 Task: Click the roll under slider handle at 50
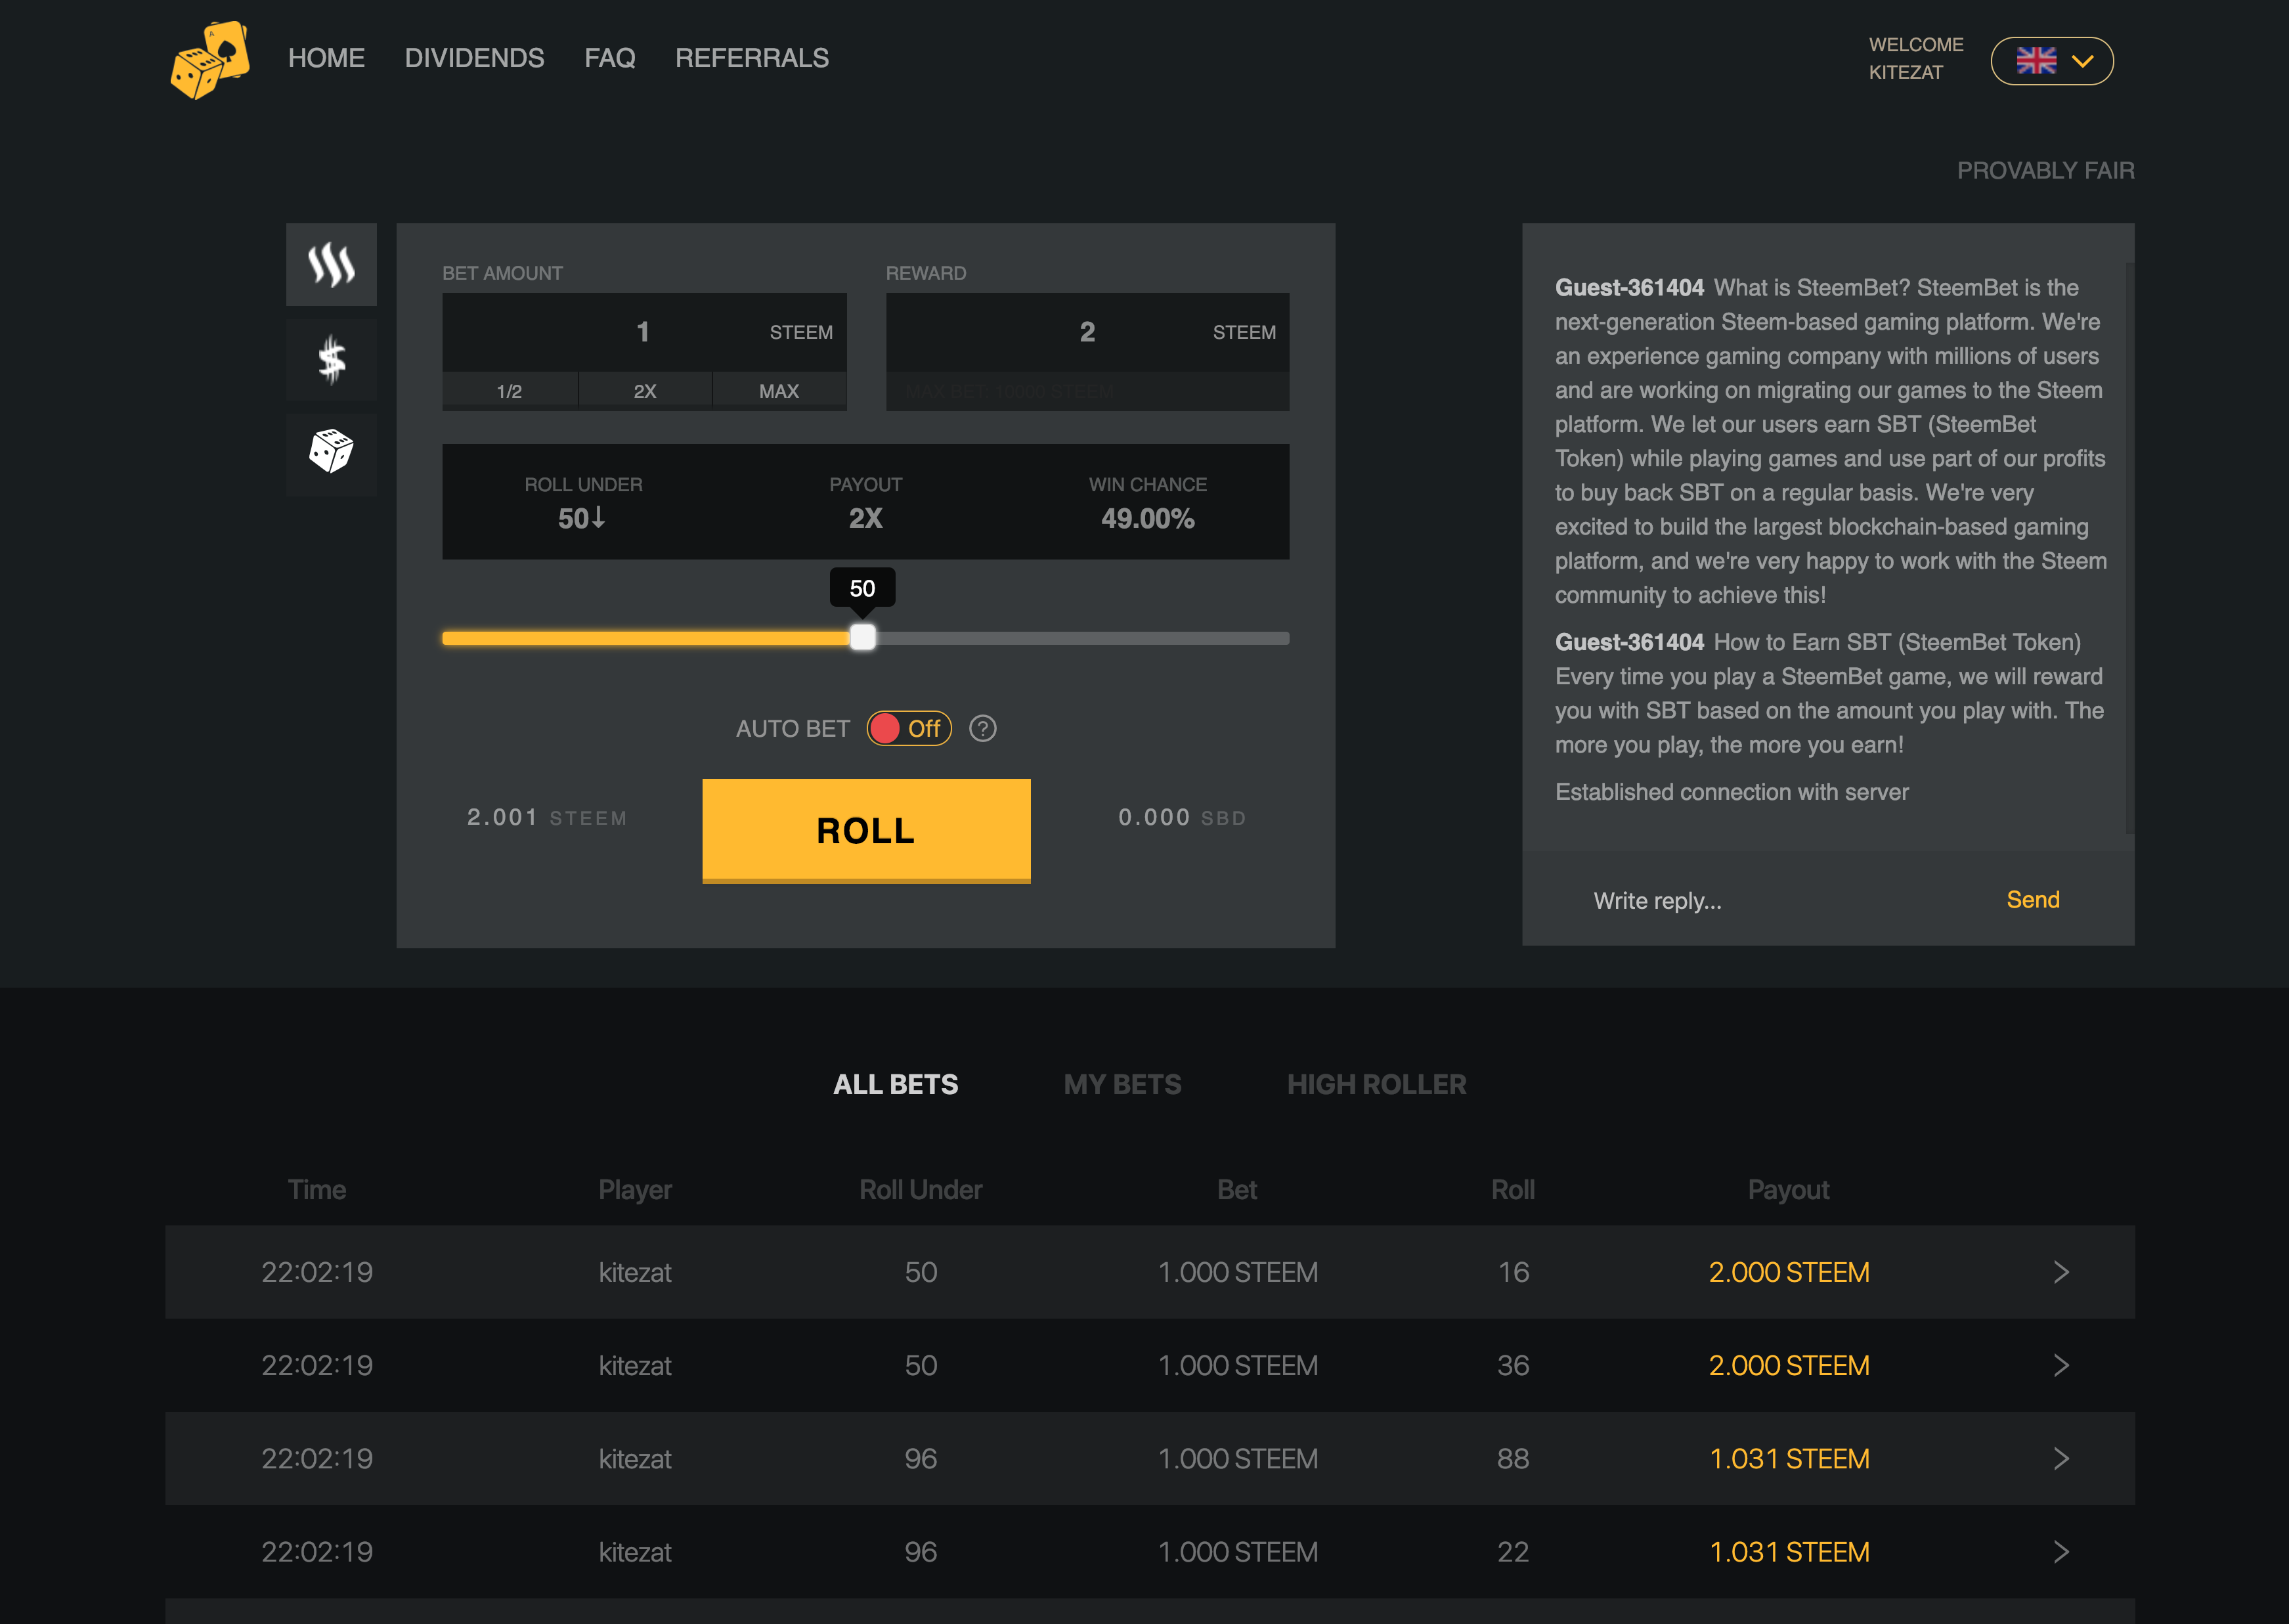tap(862, 638)
